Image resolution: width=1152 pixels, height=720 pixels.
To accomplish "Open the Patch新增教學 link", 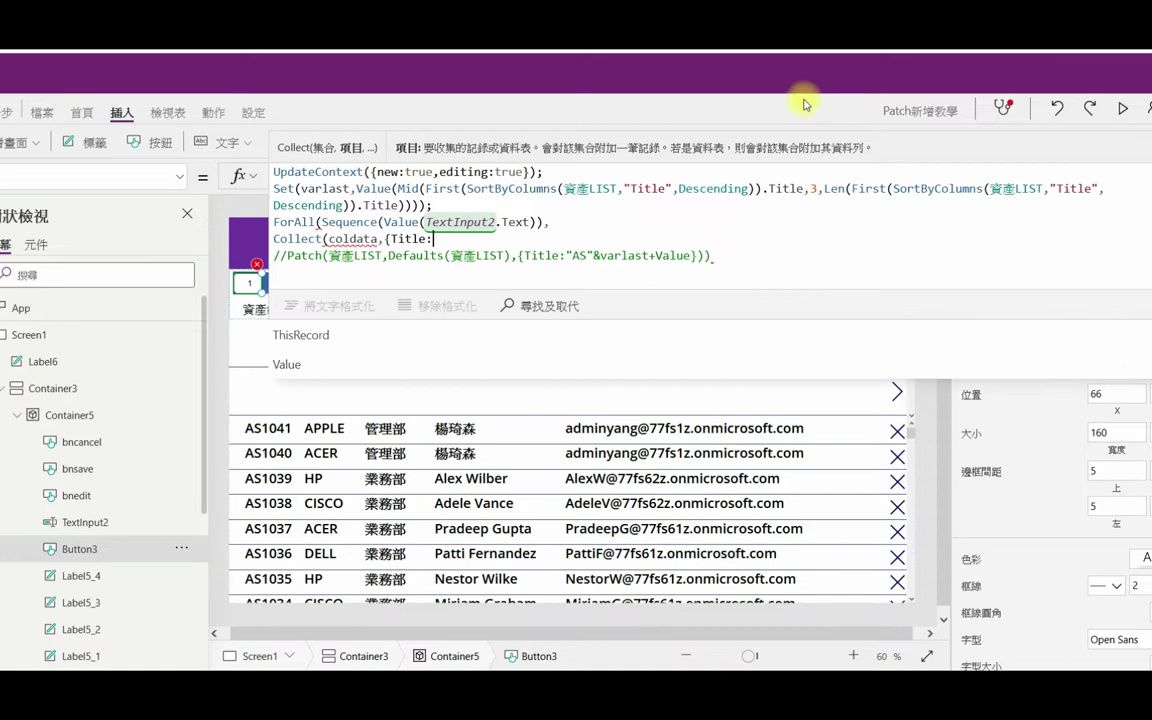I will 920,111.
